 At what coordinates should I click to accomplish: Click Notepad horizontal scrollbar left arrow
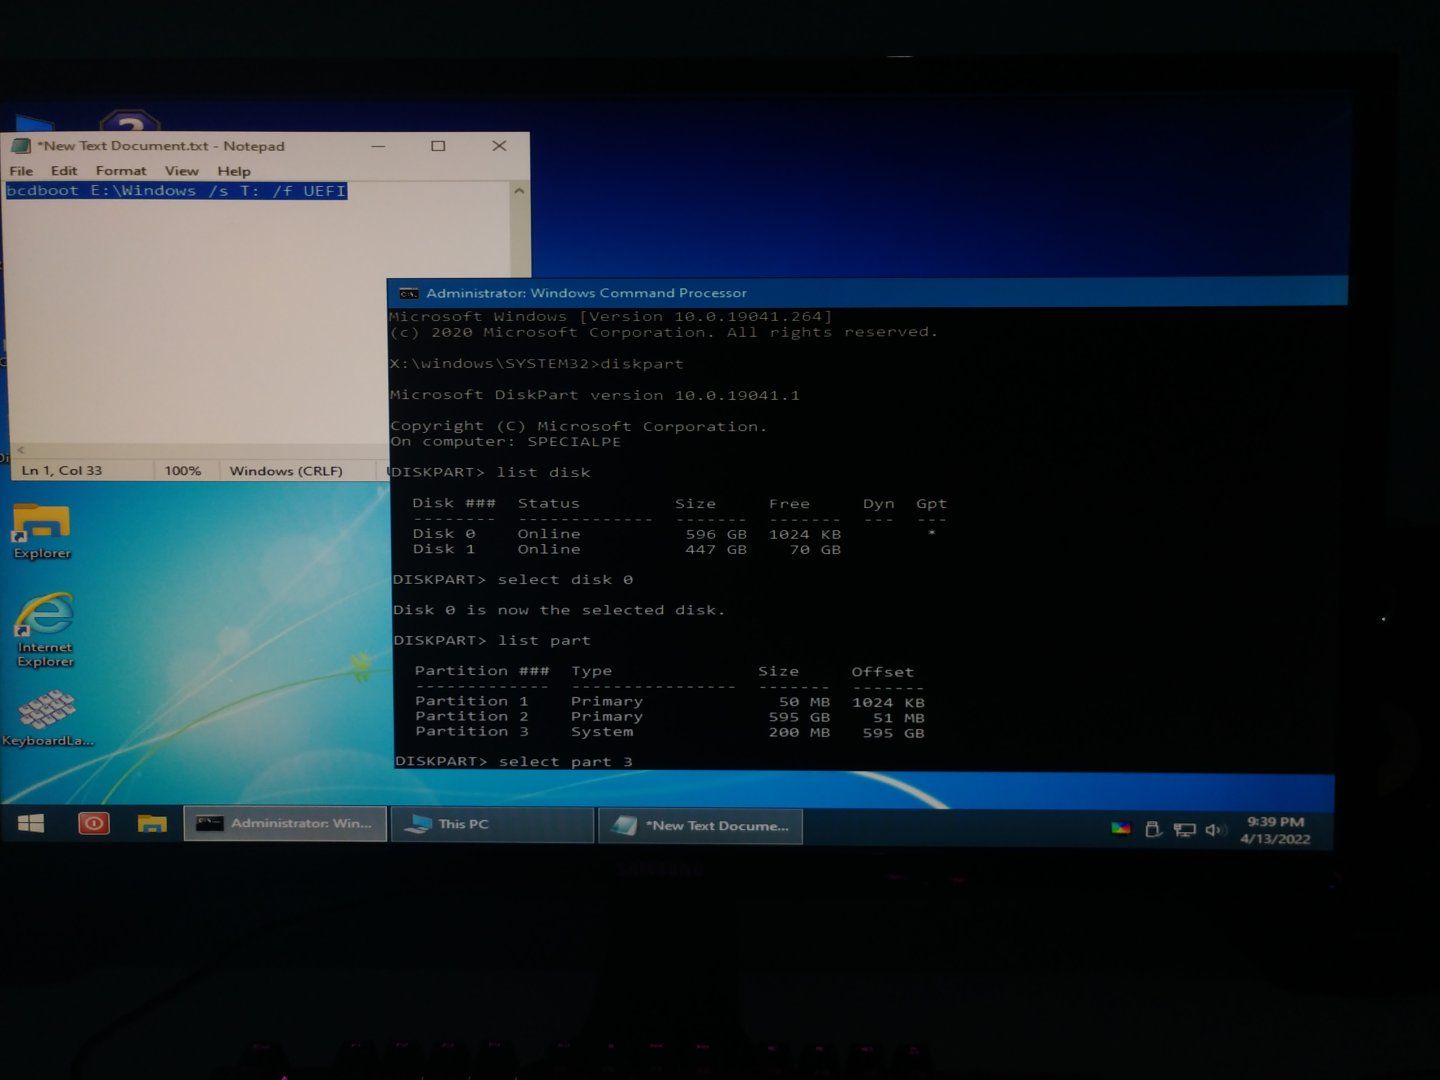20,450
